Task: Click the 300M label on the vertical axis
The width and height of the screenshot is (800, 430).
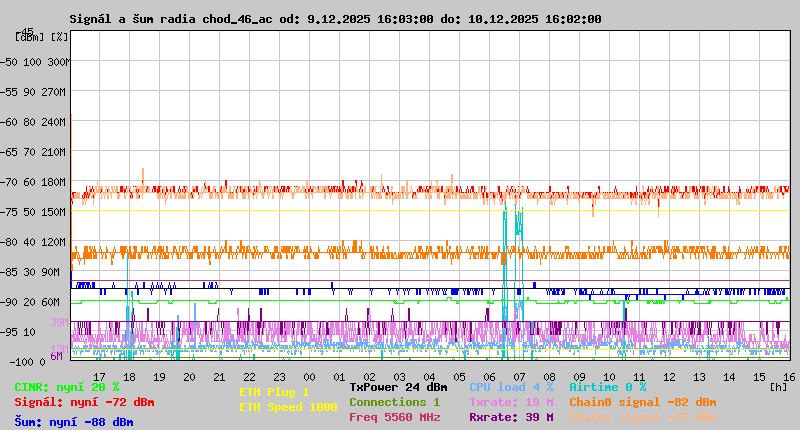Action: click(58, 62)
